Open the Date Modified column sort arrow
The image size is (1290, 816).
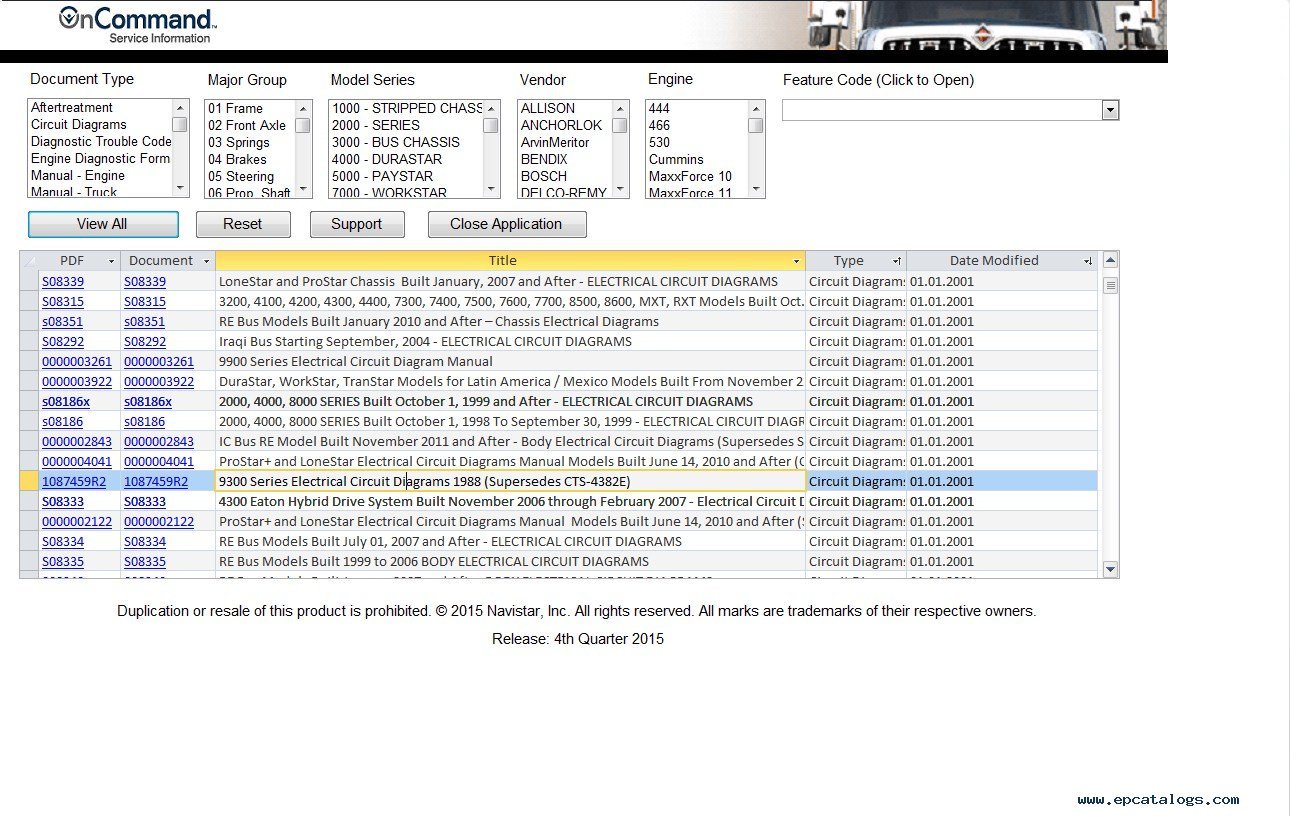[1088, 261]
